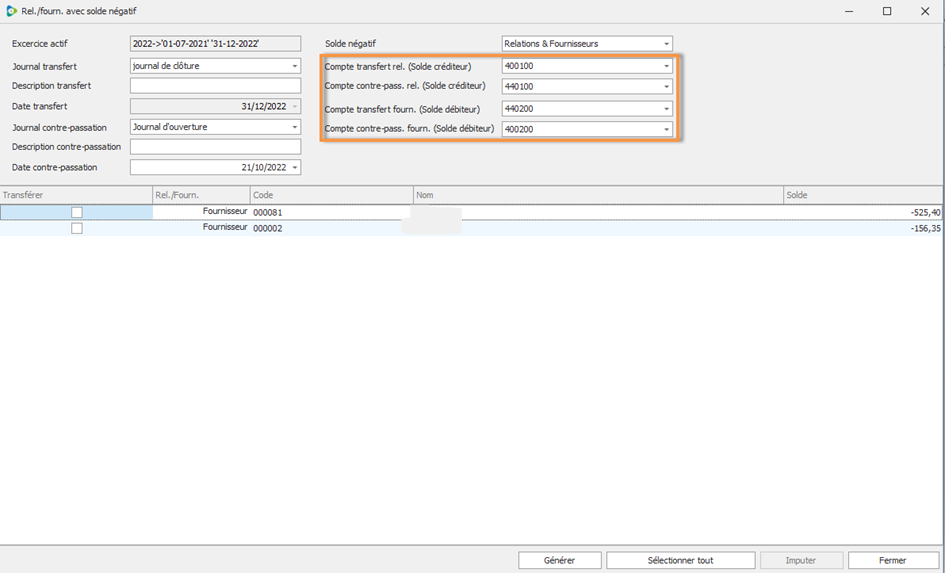
Task: Maximize the Rel./fourn. window
Action: [x=887, y=11]
